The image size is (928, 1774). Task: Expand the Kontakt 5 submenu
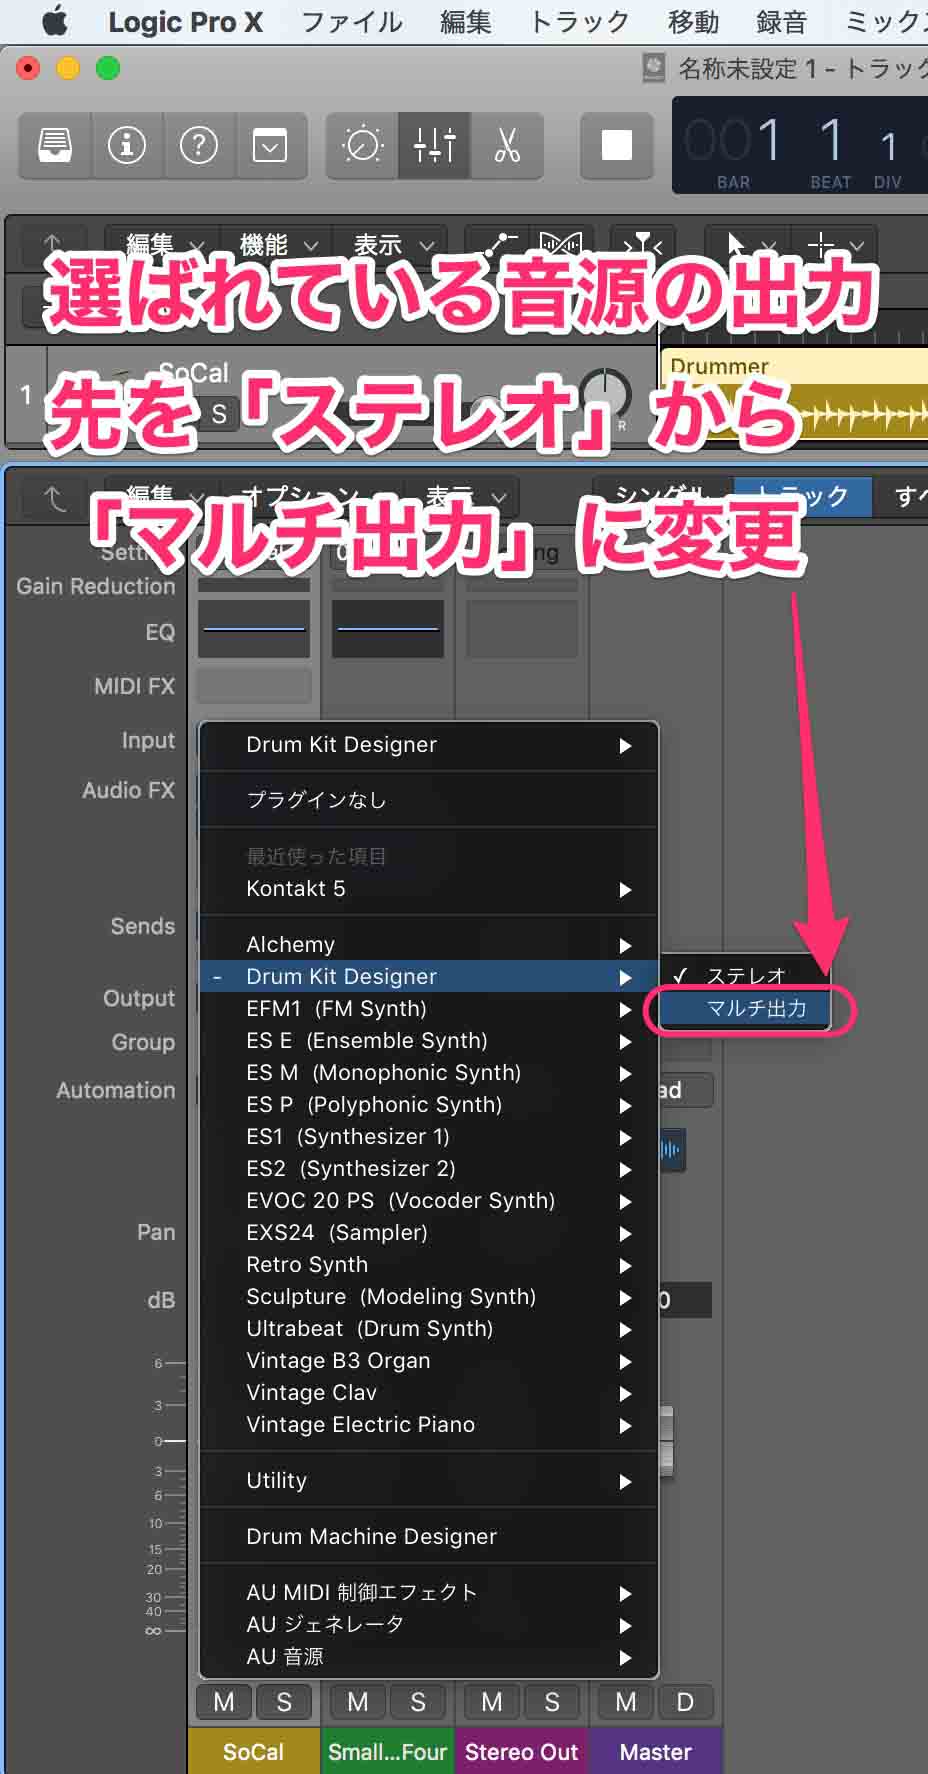[x=429, y=889]
